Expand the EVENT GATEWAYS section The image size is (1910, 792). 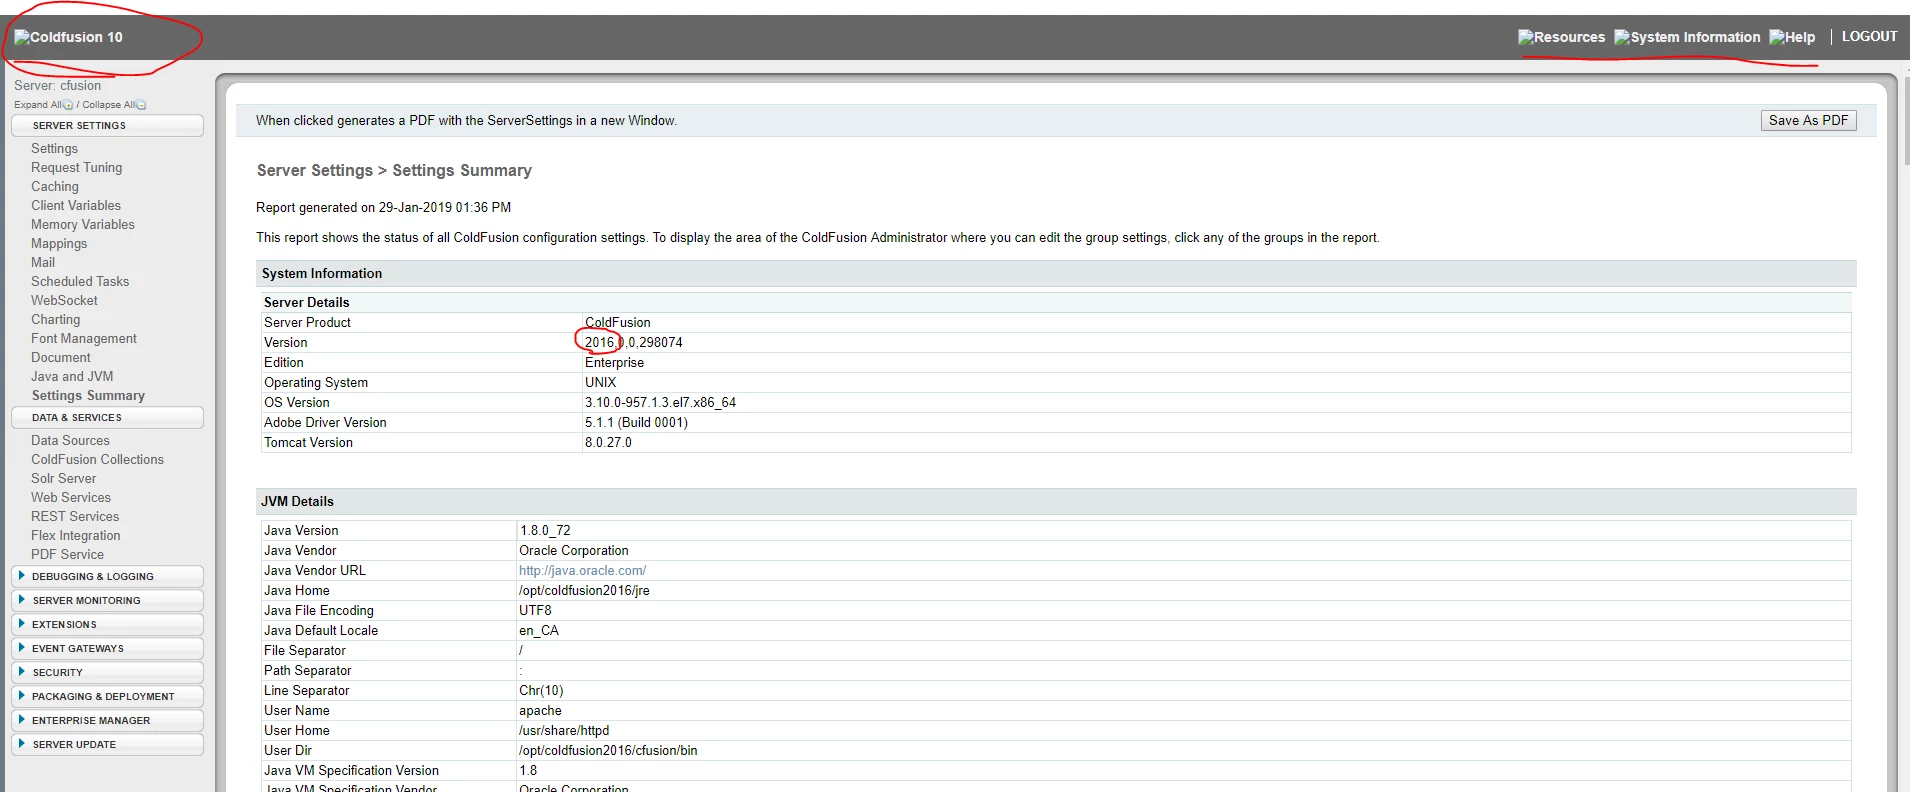click(107, 648)
